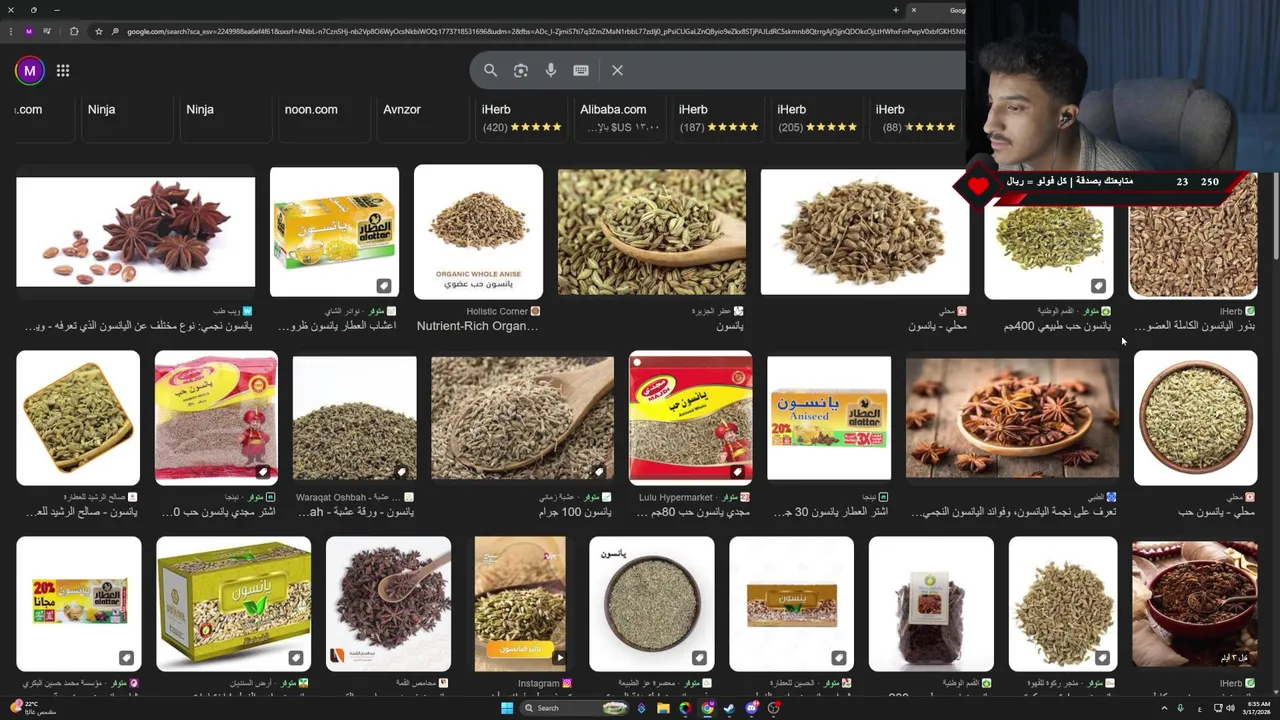Open star anise on wooden plate image

(1012, 417)
